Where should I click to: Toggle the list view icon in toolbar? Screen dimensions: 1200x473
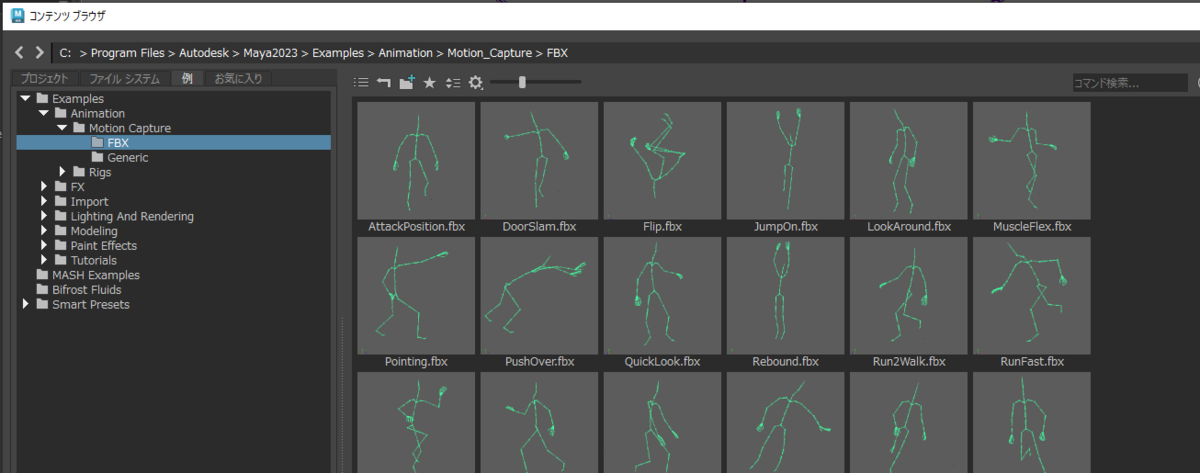pos(362,83)
